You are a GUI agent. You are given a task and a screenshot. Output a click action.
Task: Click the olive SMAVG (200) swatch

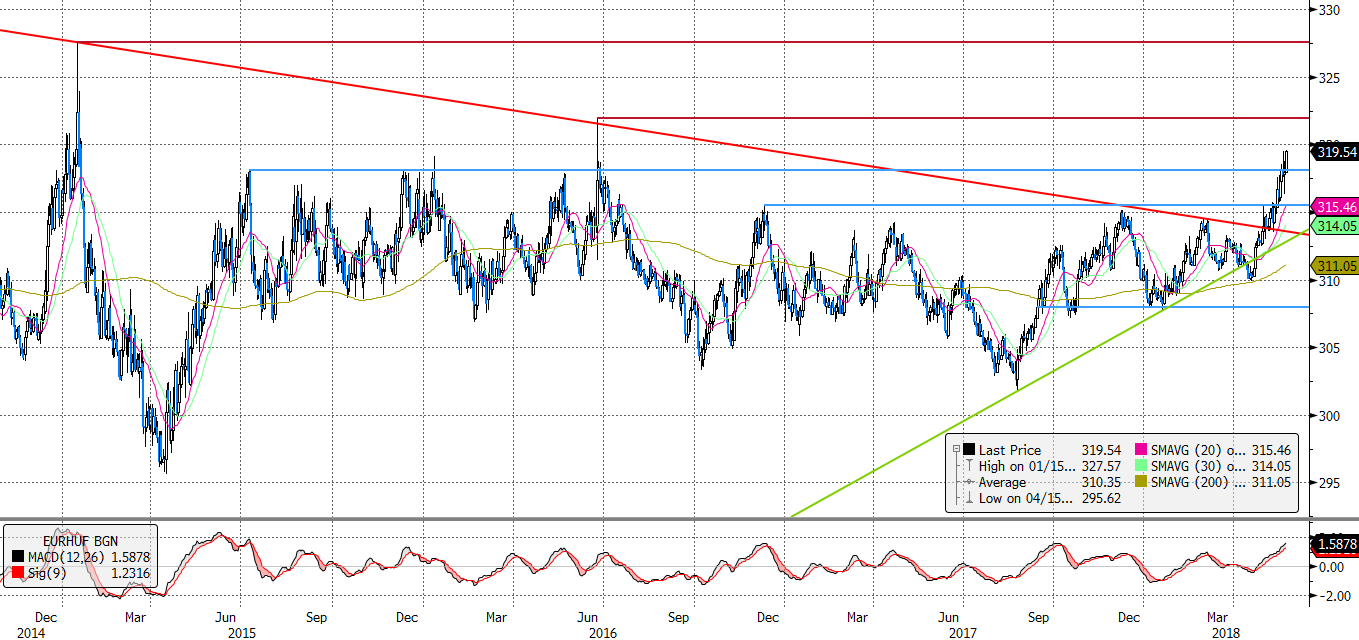tap(1141, 481)
